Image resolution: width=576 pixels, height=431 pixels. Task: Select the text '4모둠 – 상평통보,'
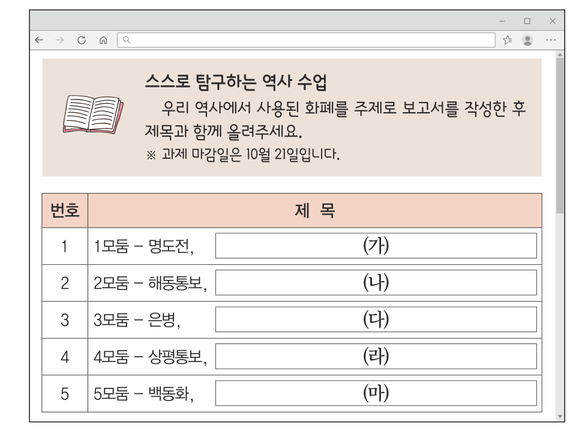pyautogui.click(x=150, y=356)
